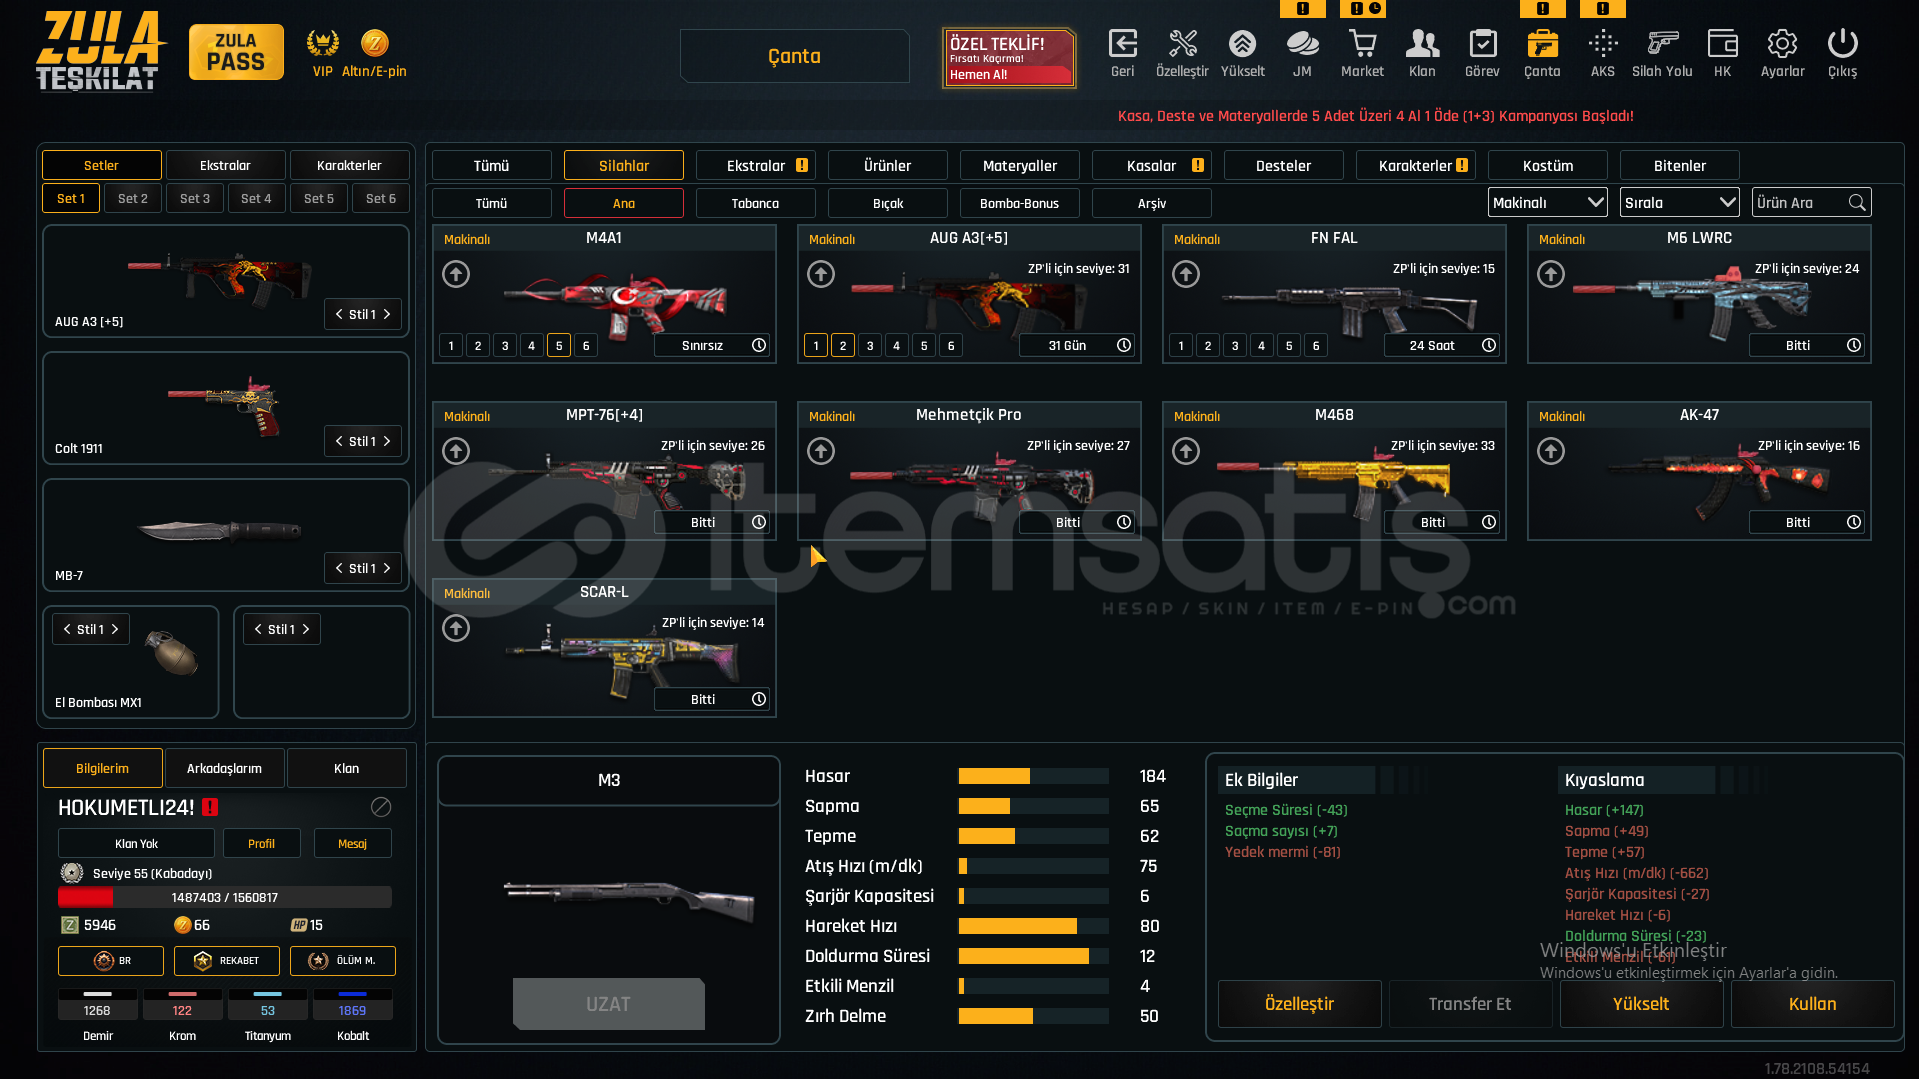Open the Özelleştir tools icon
Screen dimensions: 1919x1079
point(1183,44)
